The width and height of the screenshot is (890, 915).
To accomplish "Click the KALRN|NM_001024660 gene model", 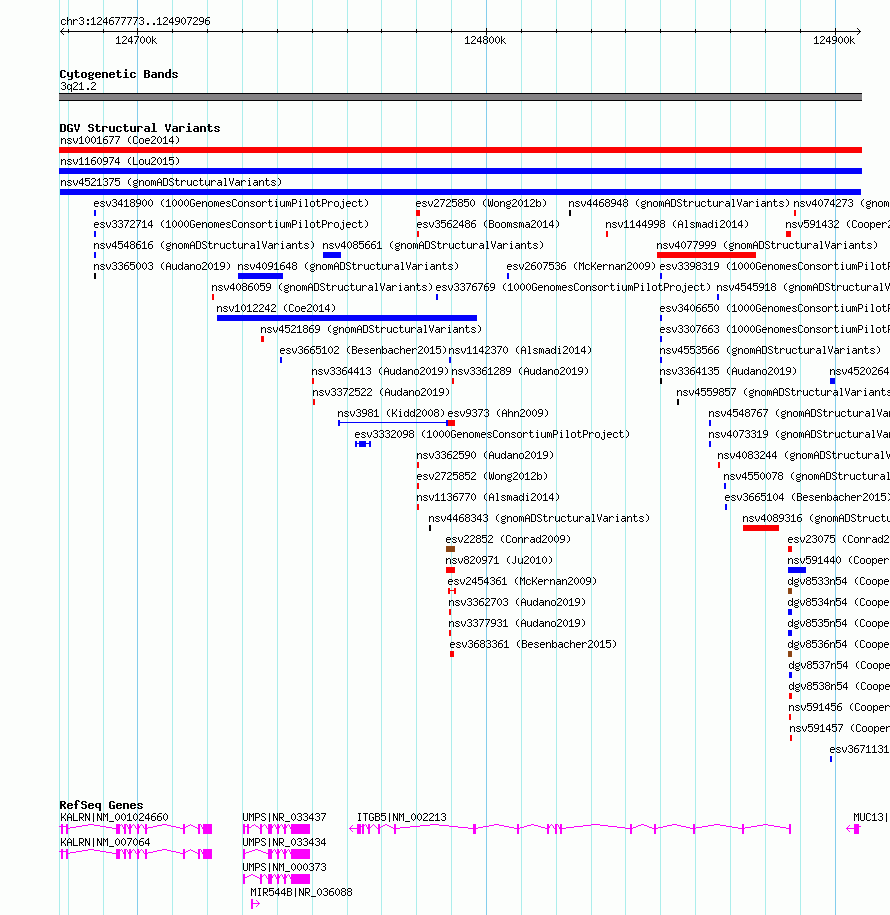I will 136,829.
